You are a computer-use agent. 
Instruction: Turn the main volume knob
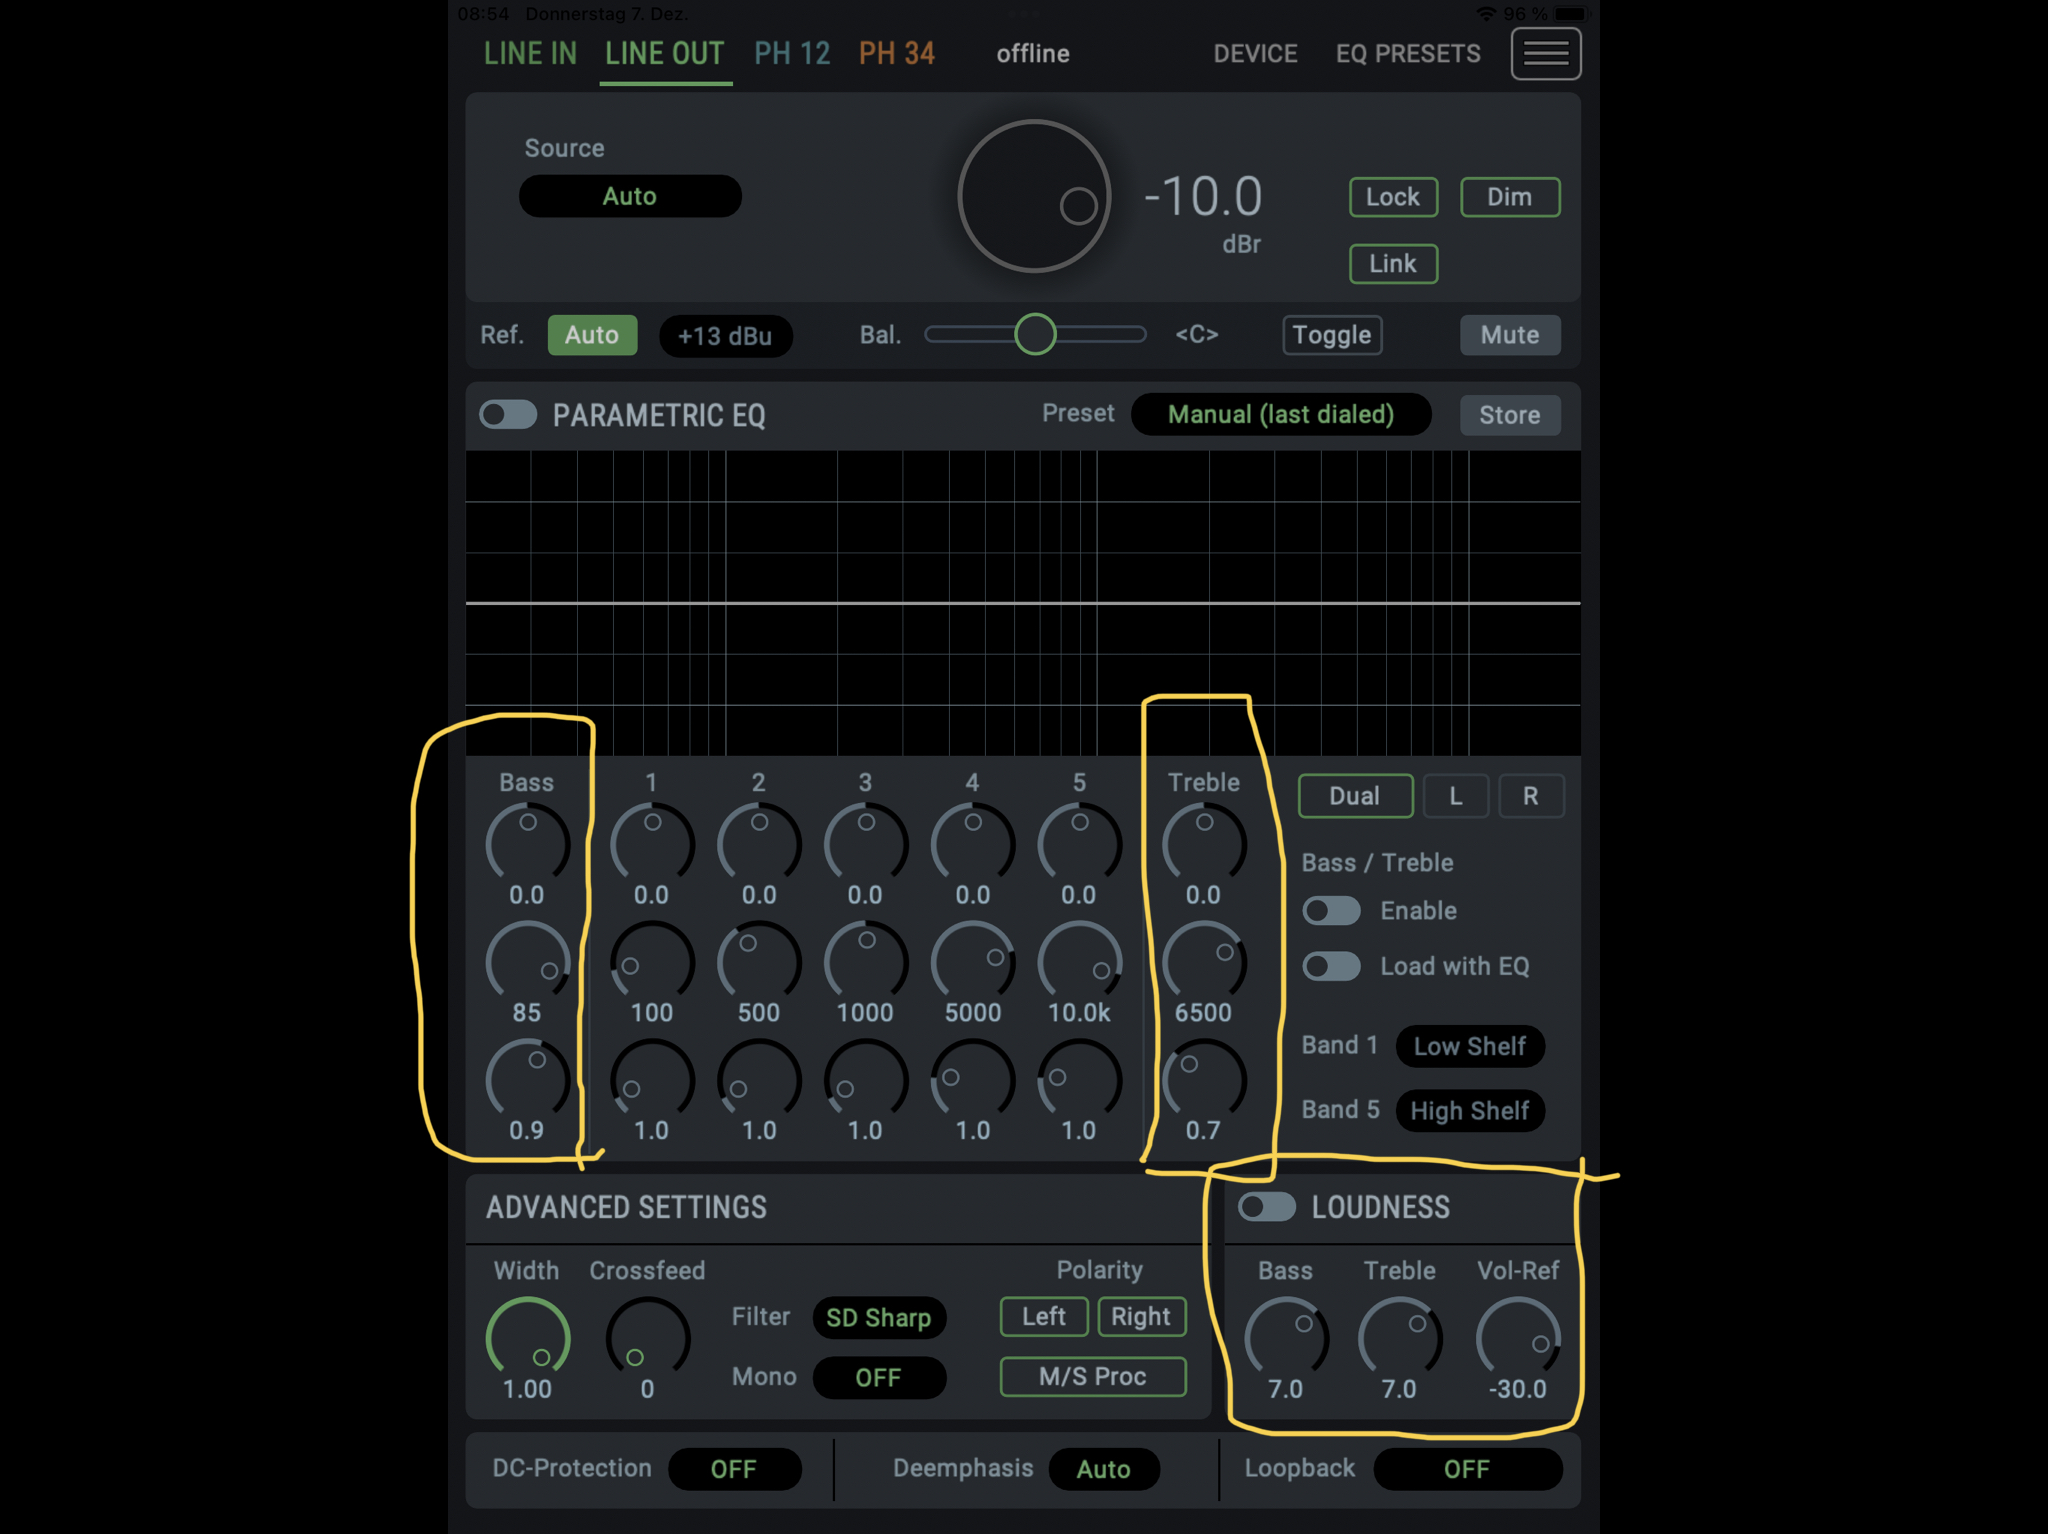[x=1034, y=196]
